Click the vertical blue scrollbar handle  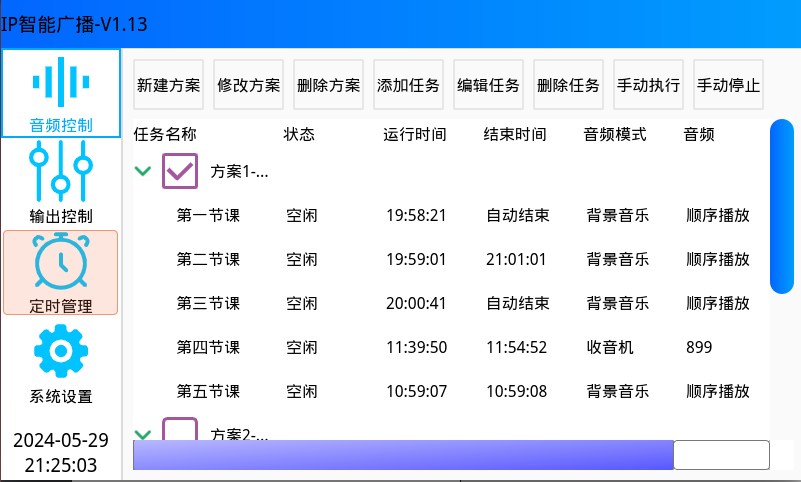click(781, 206)
